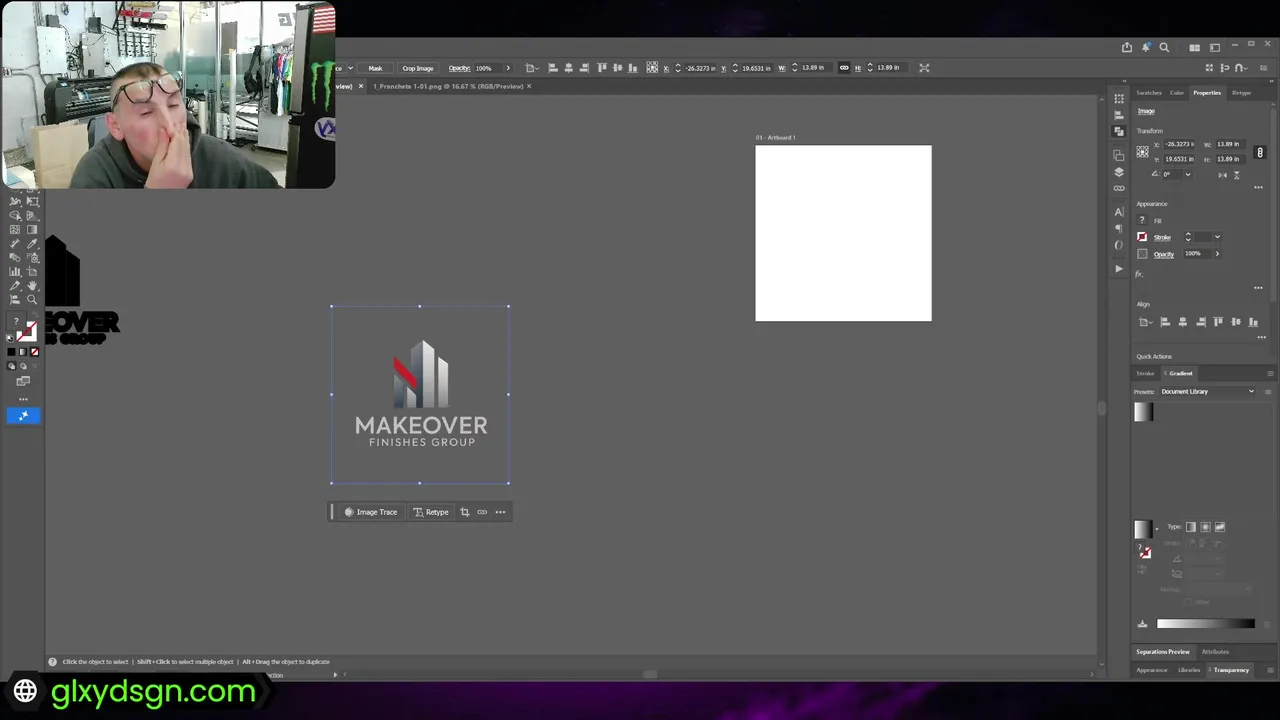Click Image Trace in contextual task bar
The image size is (1280, 720).
(371, 512)
